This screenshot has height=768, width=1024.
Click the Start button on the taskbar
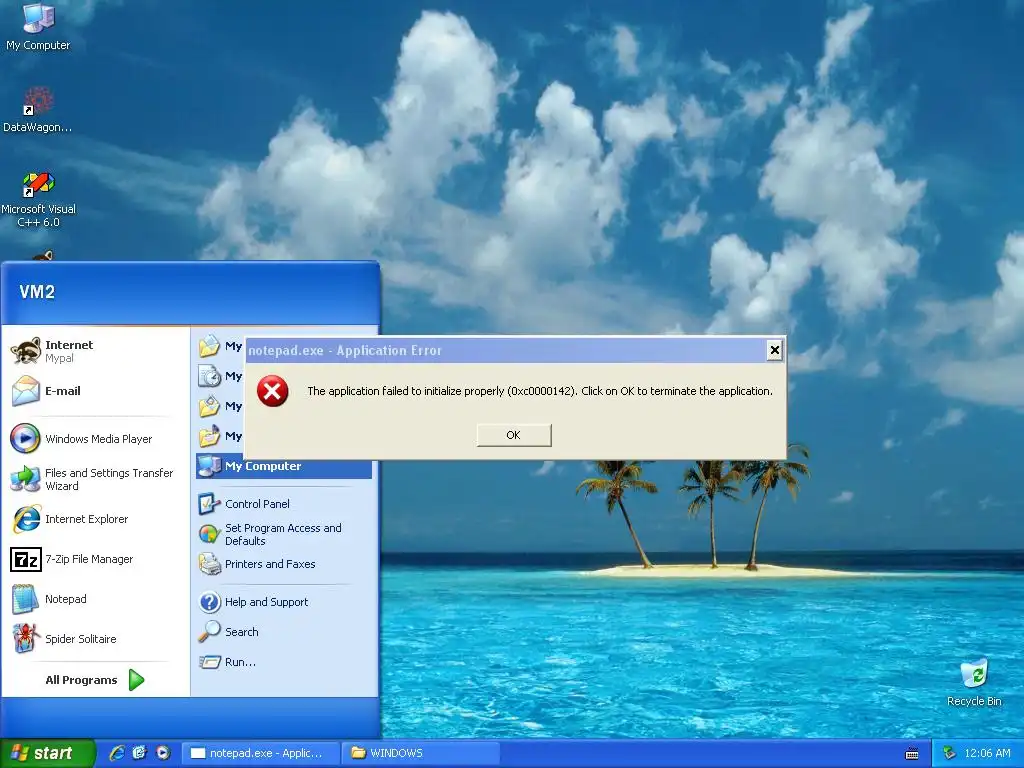pyautogui.click(x=47, y=753)
